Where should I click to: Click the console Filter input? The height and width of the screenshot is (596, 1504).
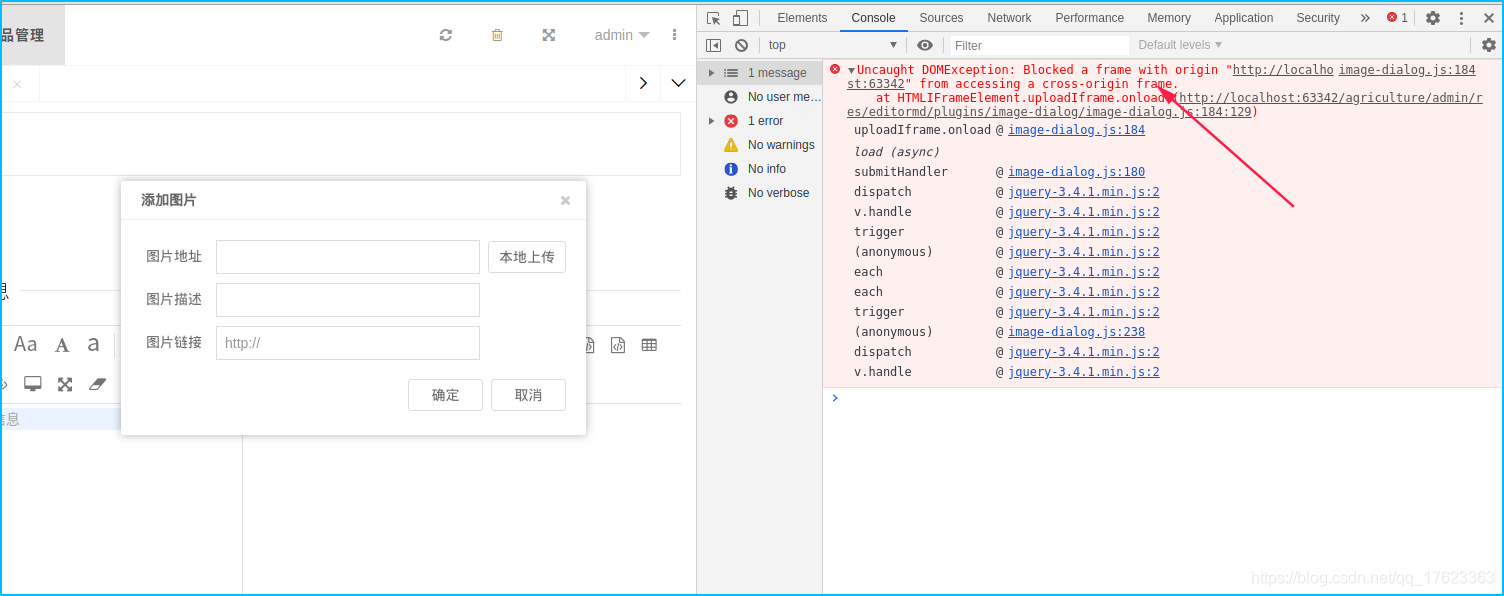[x=1039, y=45]
